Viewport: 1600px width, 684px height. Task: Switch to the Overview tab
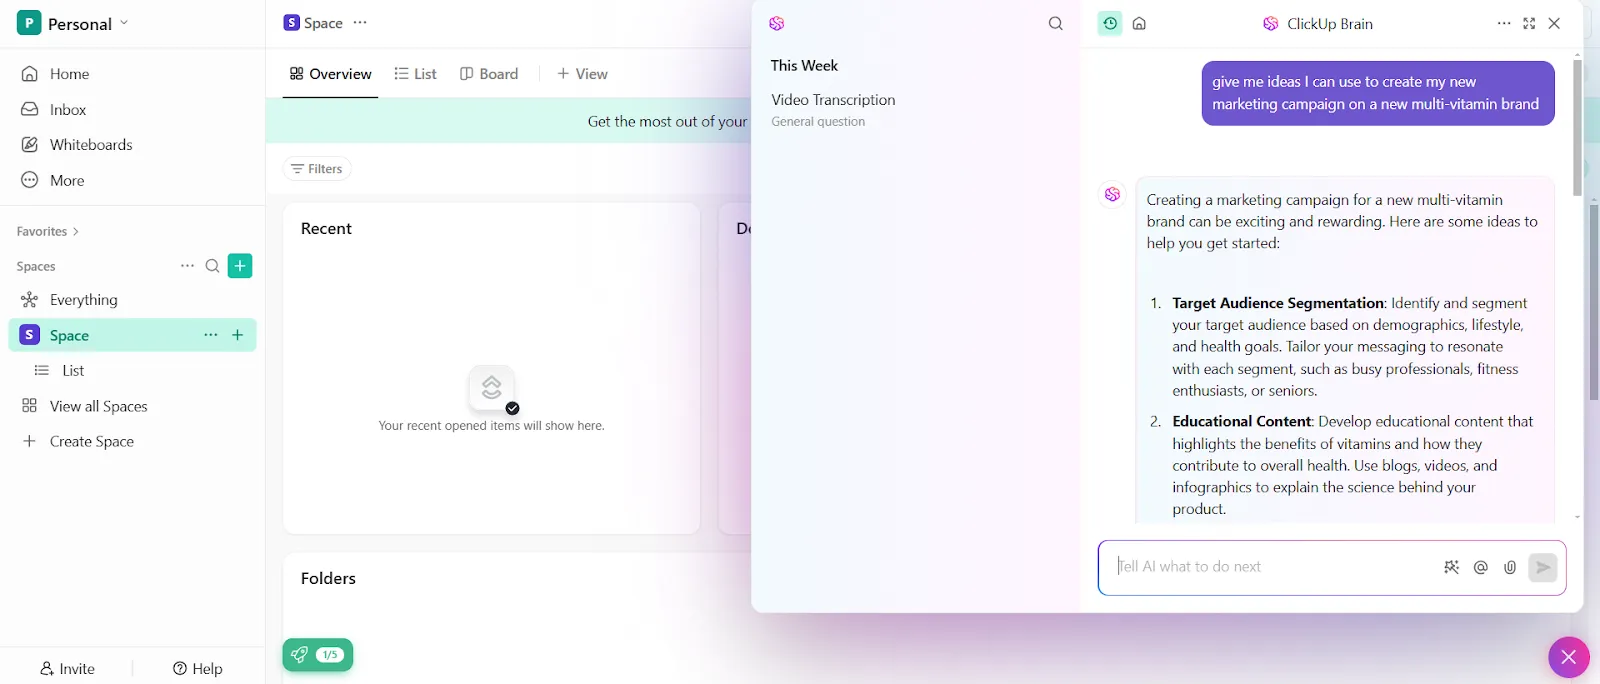(330, 74)
